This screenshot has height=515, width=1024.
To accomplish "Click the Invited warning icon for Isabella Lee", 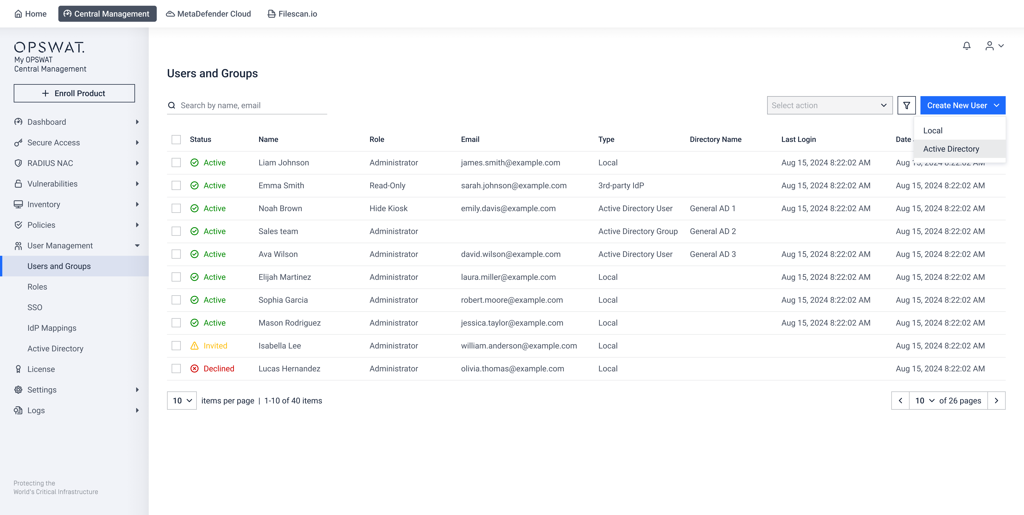I will click(x=195, y=346).
